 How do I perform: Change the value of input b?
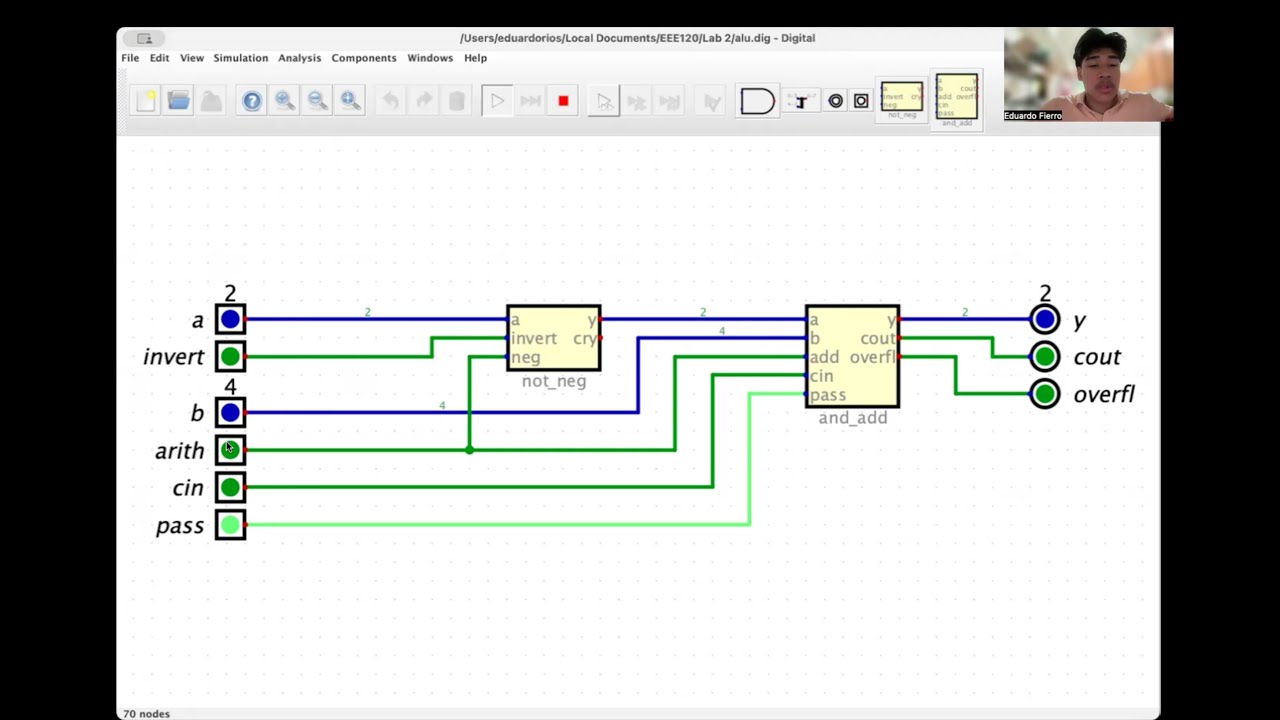(x=230, y=413)
